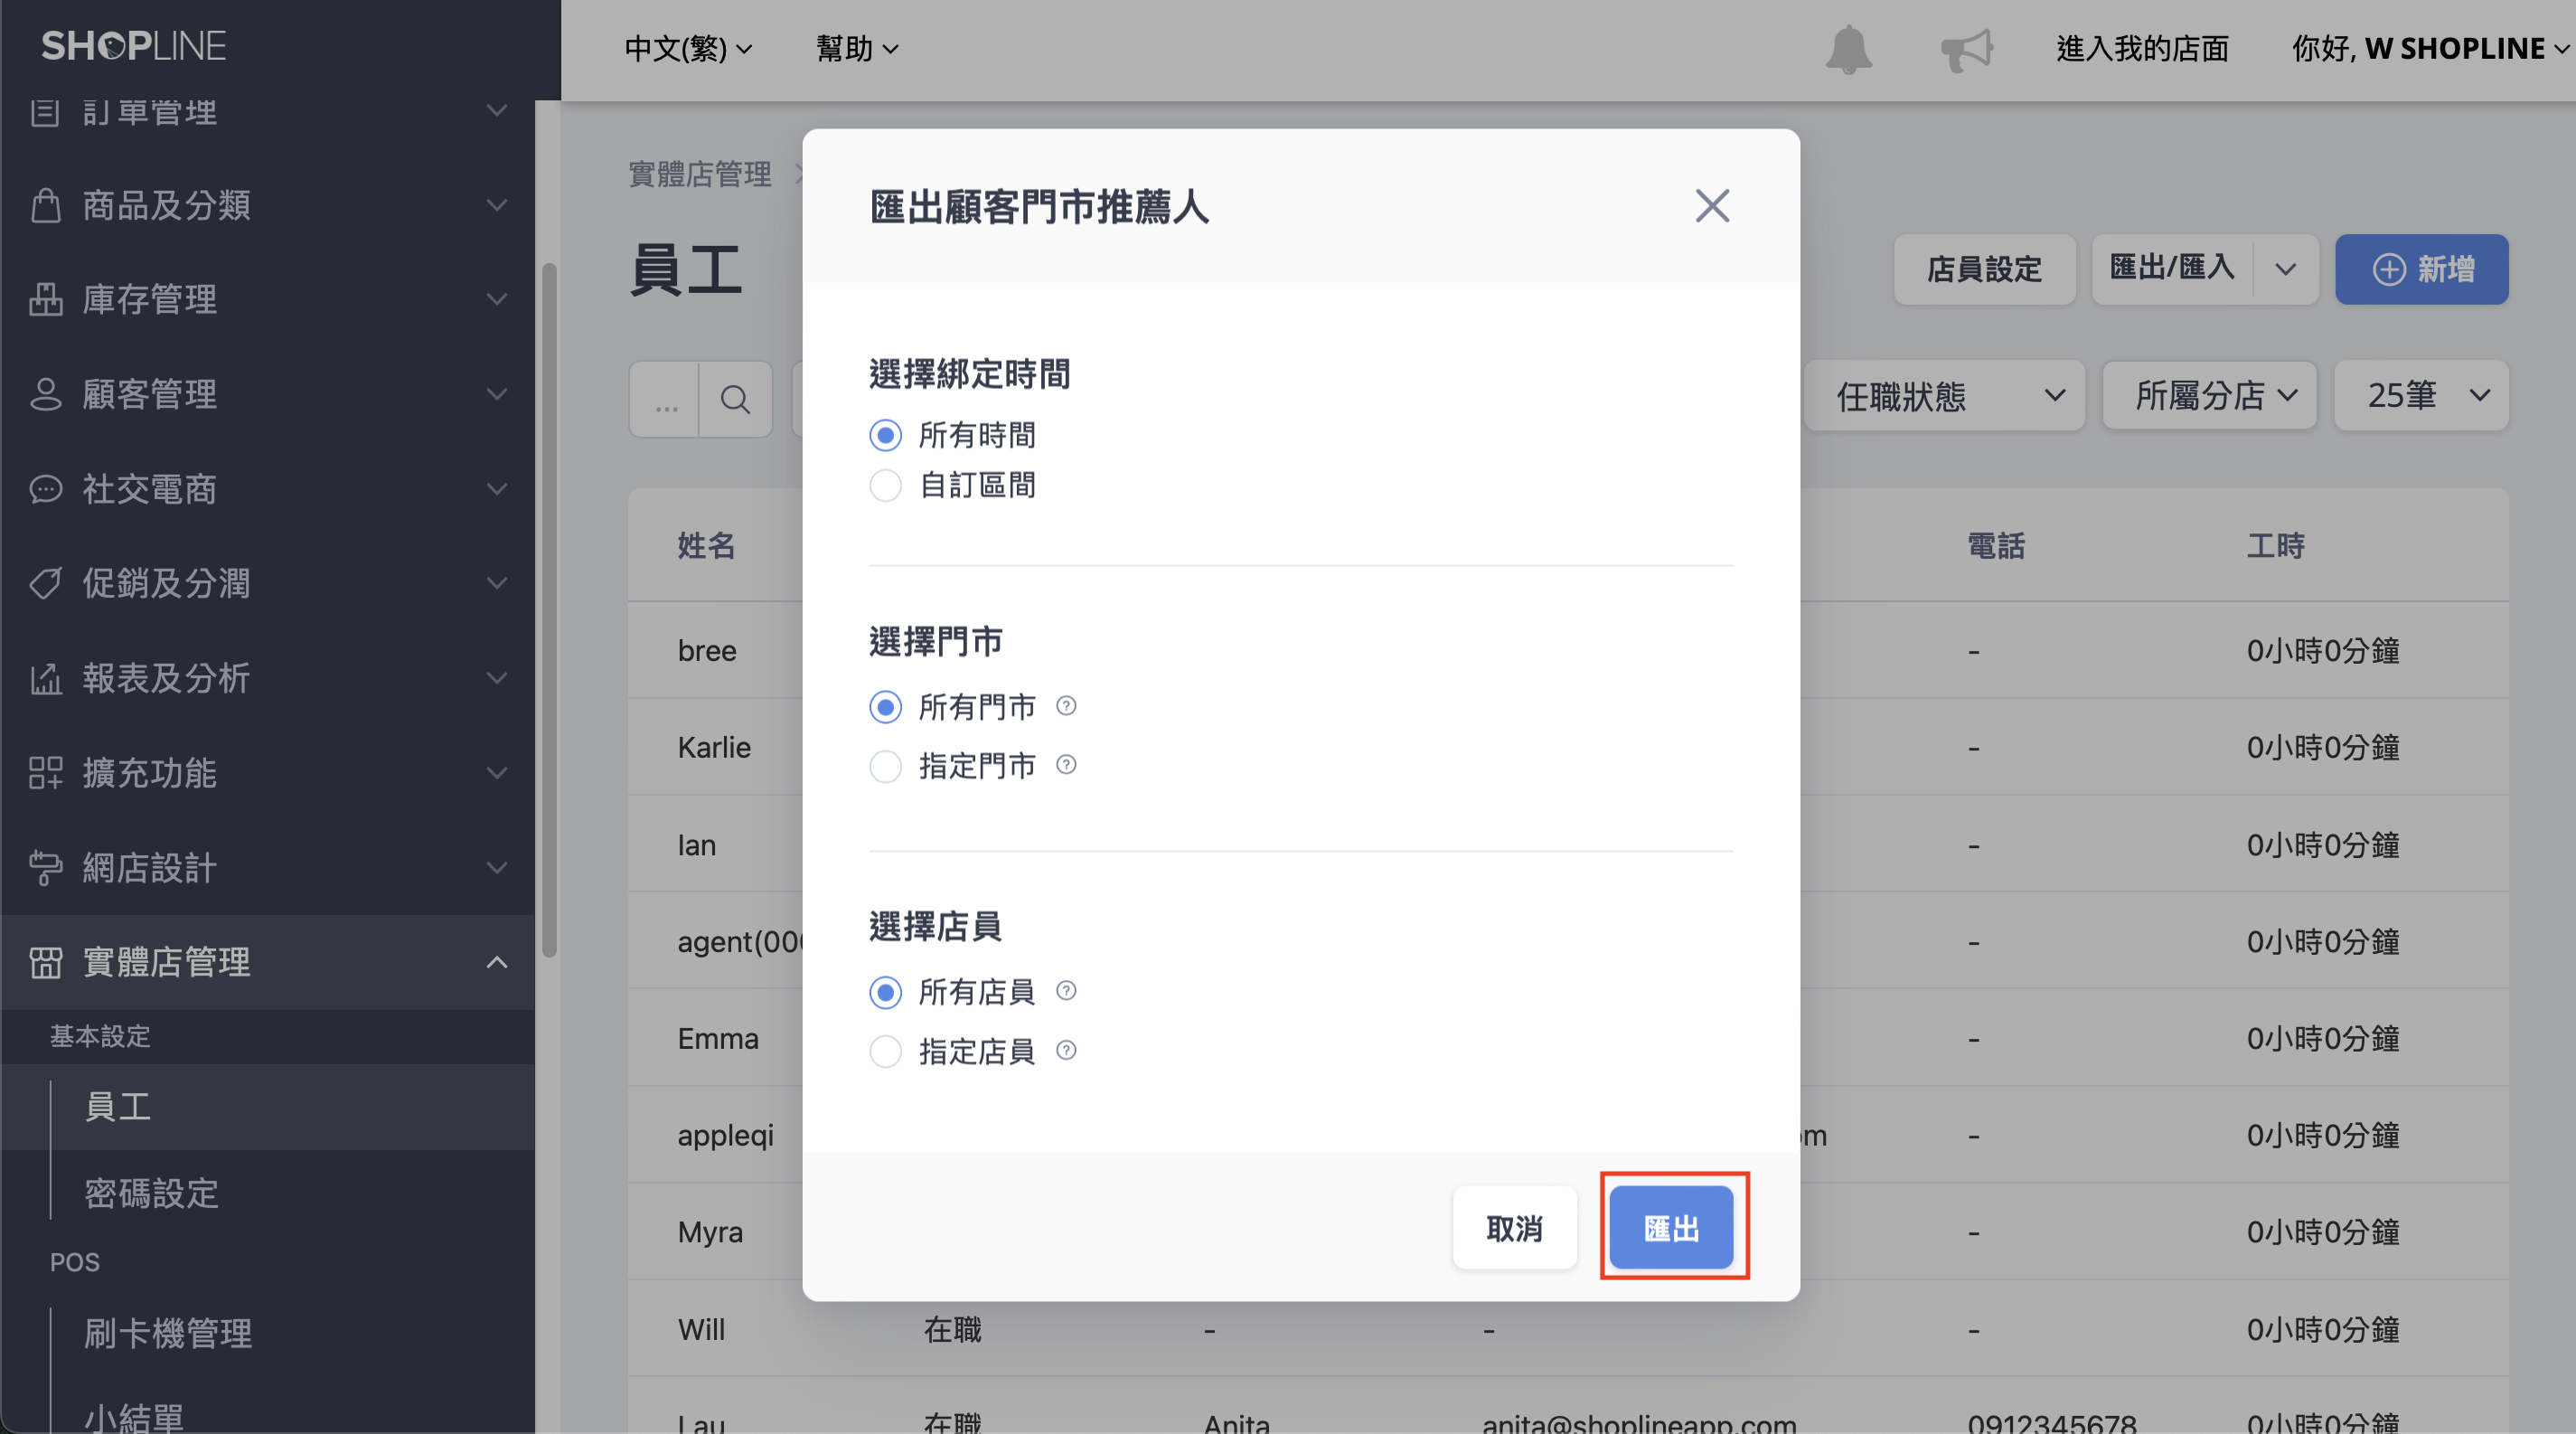
Task: Click the help icon beside 指定店員
Action: (x=1066, y=1050)
